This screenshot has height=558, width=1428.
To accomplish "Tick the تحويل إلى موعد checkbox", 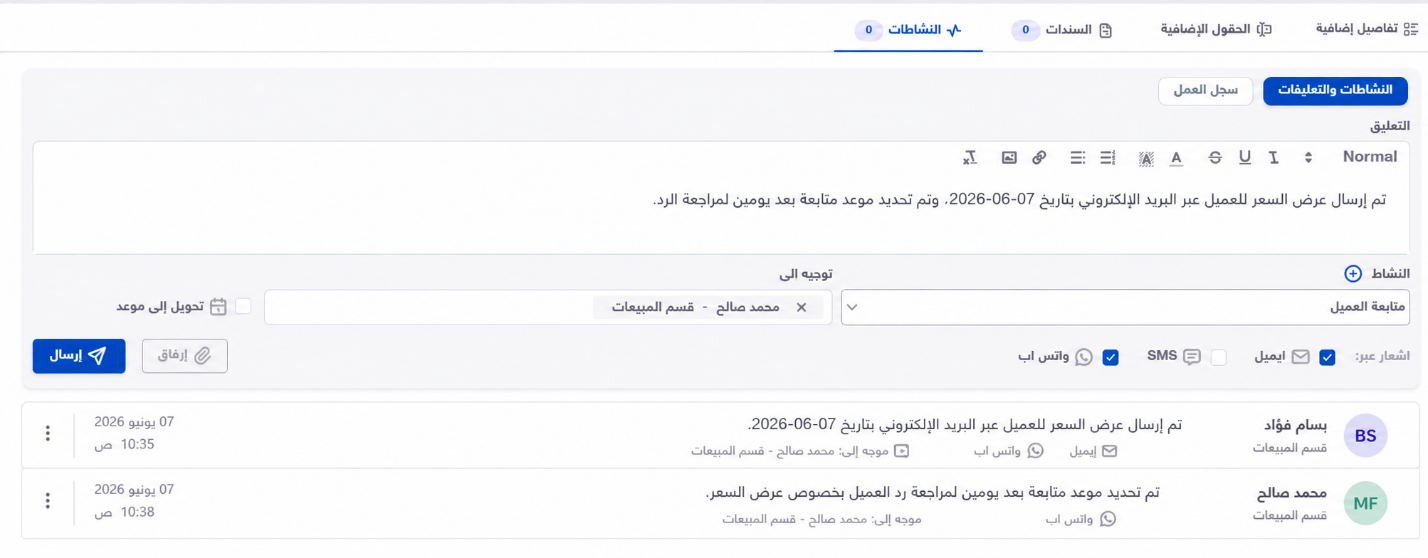I will (243, 307).
